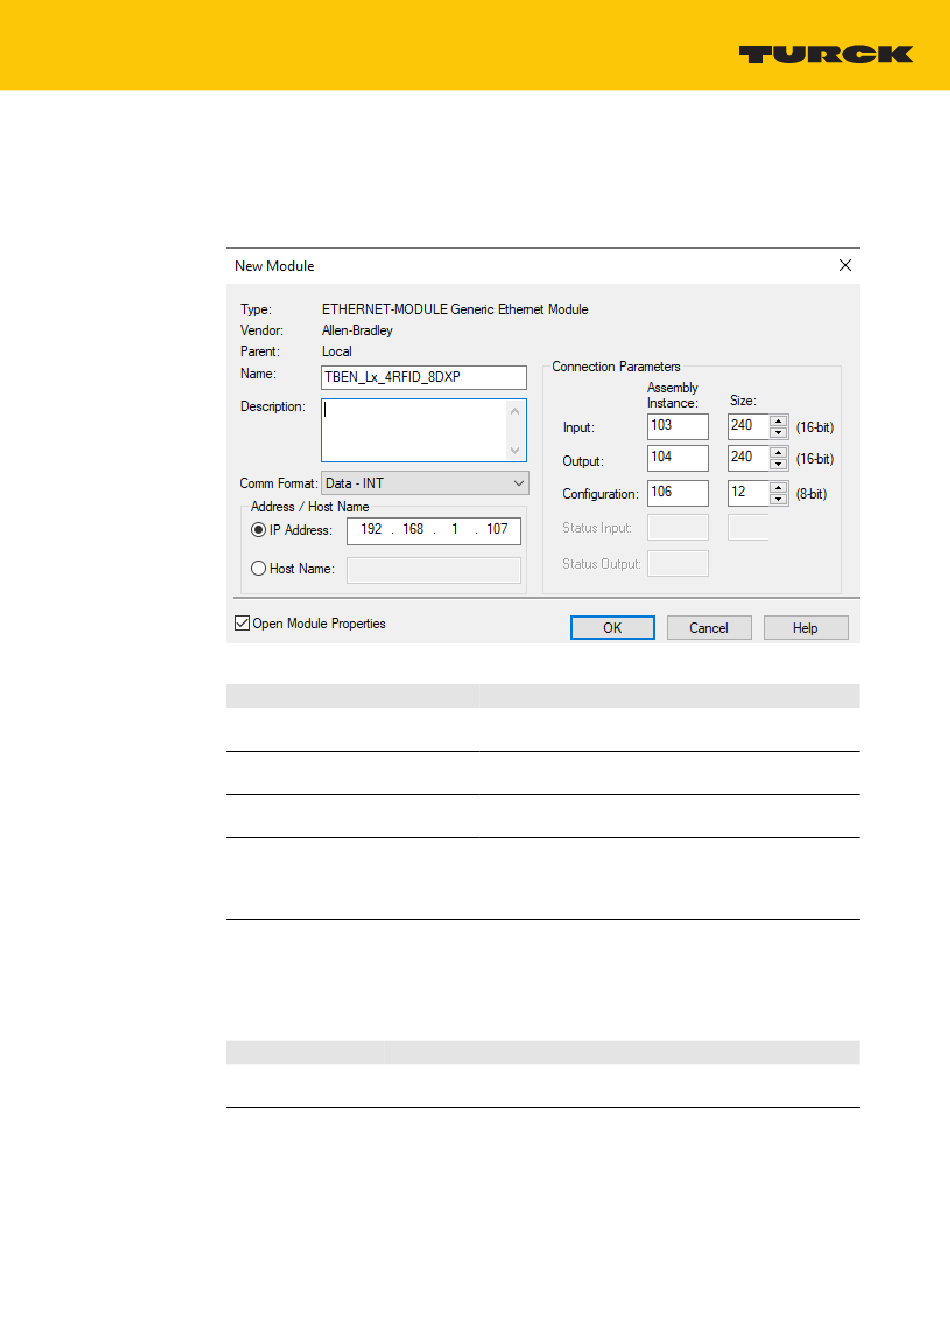Click the Configuration size field 12
950x1344 pixels.
point(748,493)
